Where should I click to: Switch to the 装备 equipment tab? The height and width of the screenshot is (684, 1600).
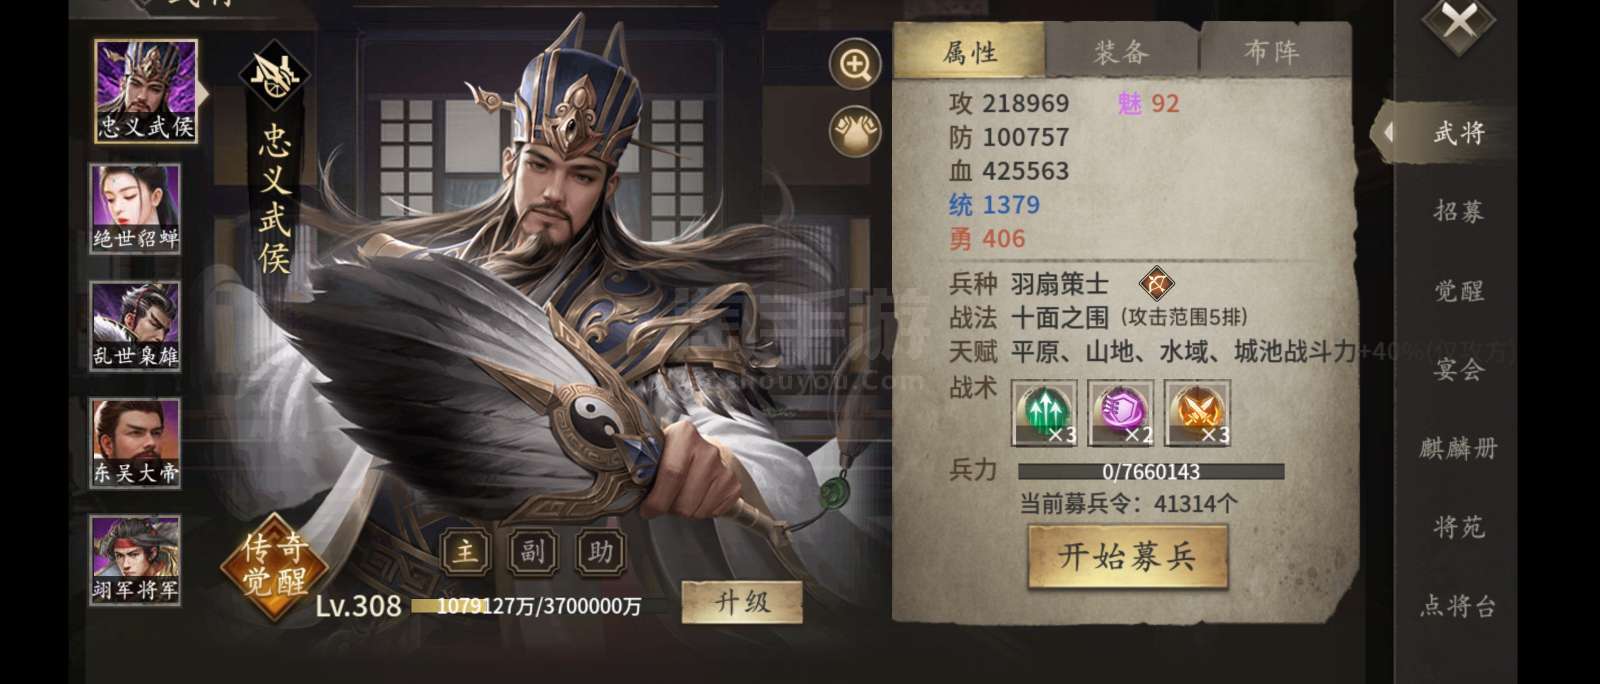(x=1121, y=52)
